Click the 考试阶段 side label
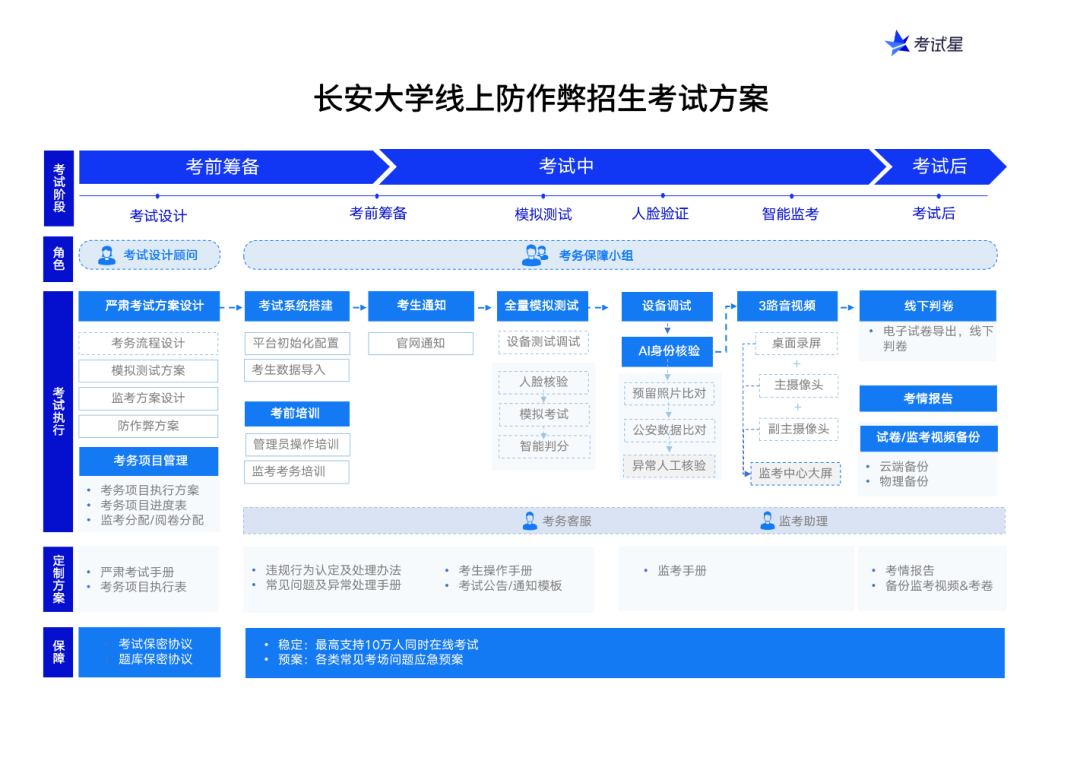 tap(59, 188)
